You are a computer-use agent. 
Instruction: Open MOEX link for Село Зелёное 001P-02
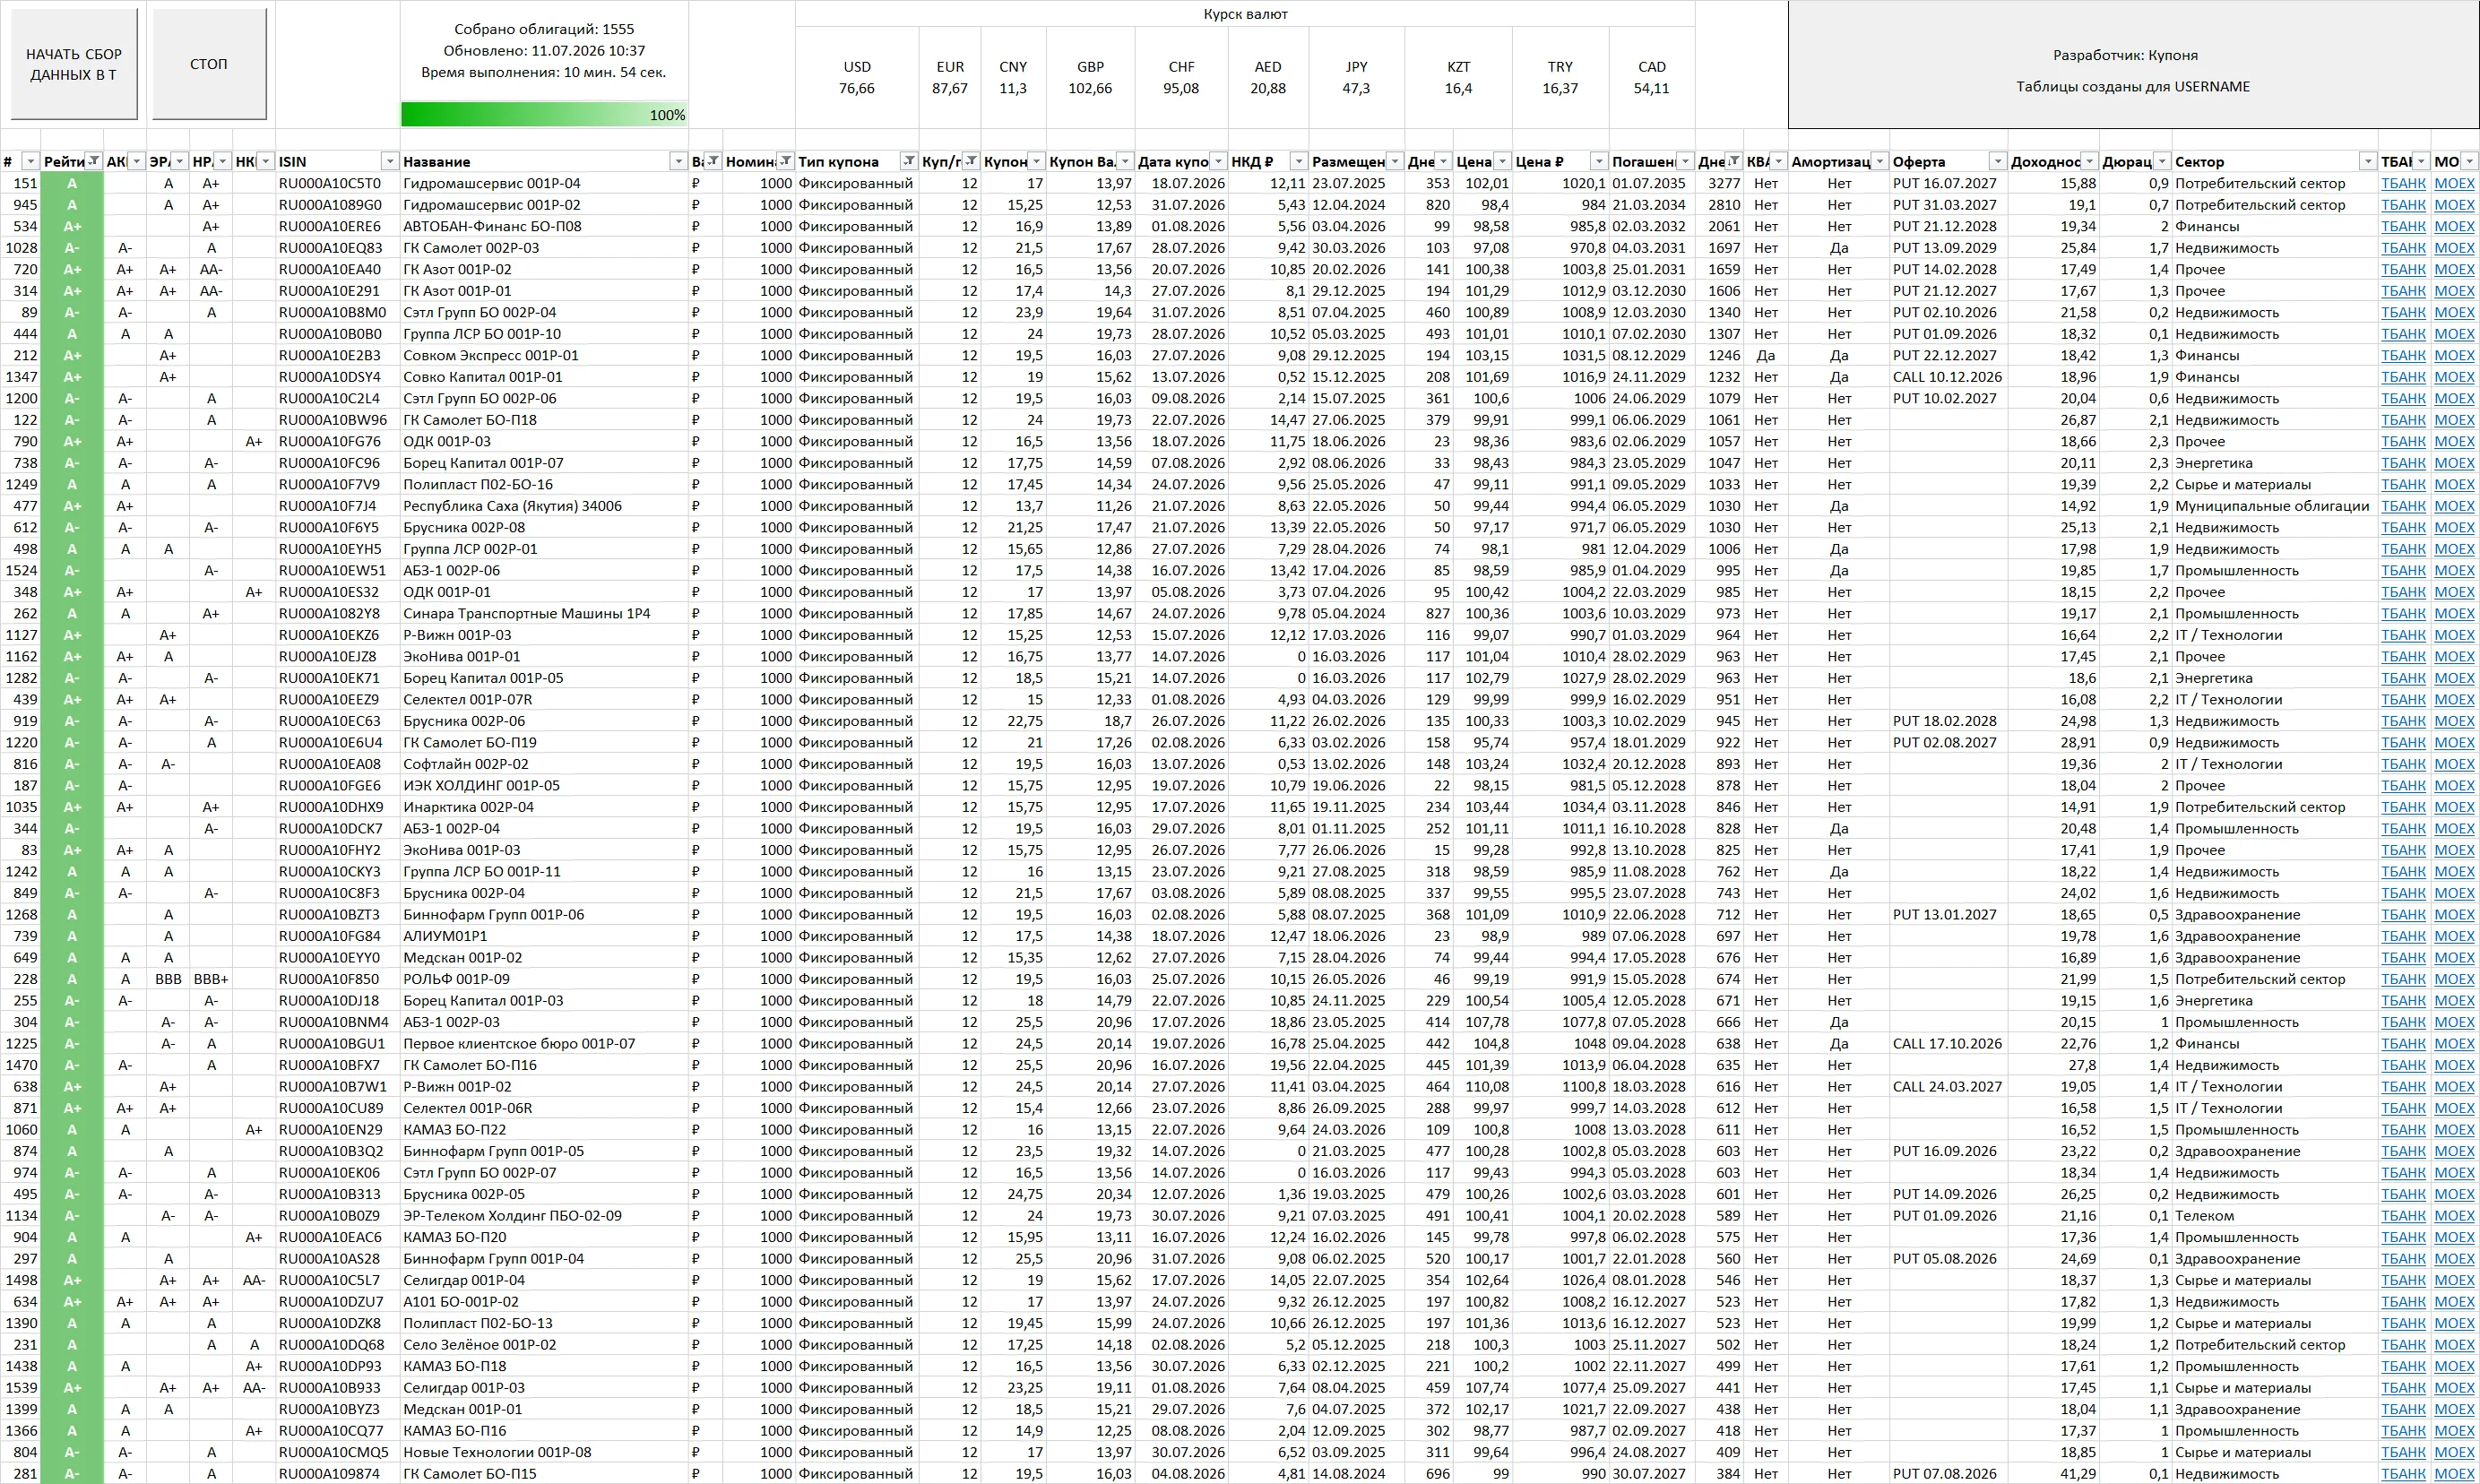pyautogui.click(x=2454, y=1345)
